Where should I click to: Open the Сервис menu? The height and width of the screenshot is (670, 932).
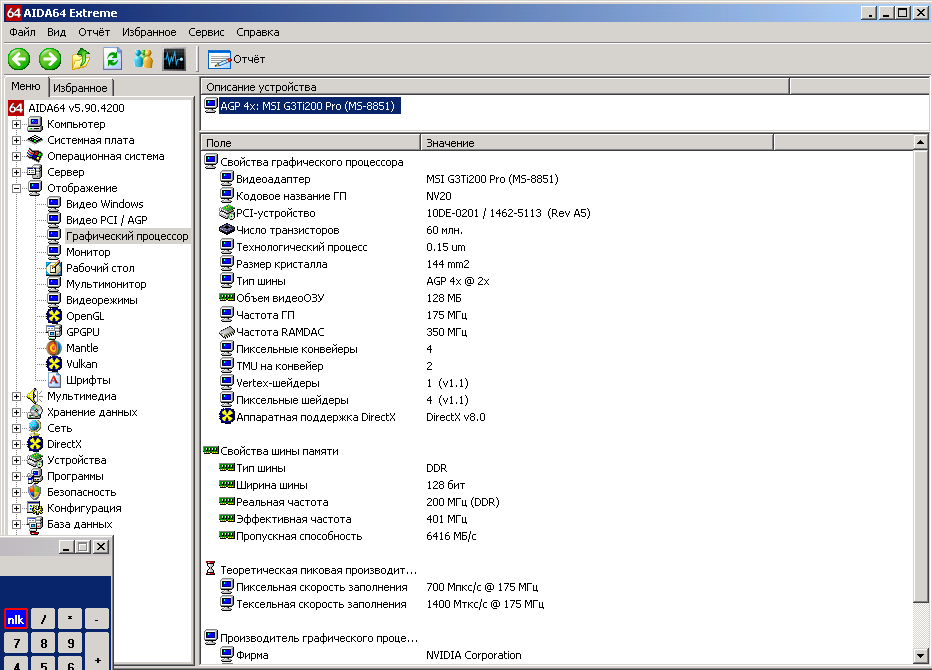point(206,32)
